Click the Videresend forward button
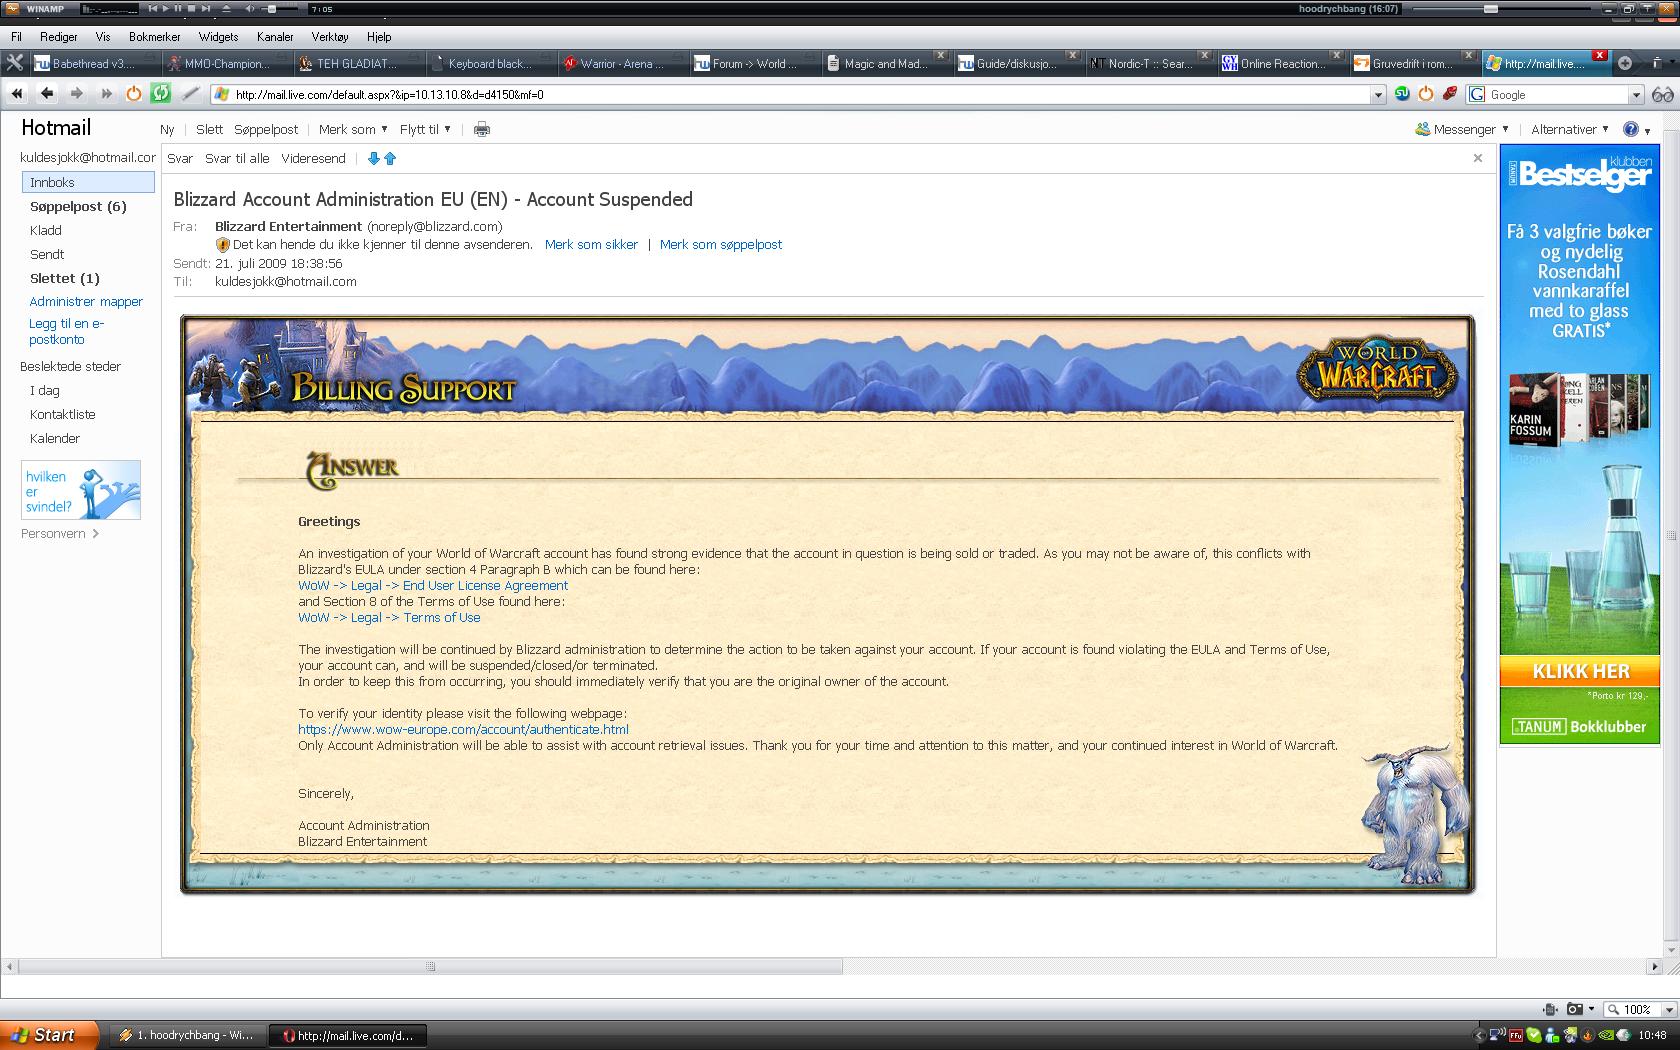Image resolution: width=1680 pixels, height=1050 pixels. click(x=313, y=158)
